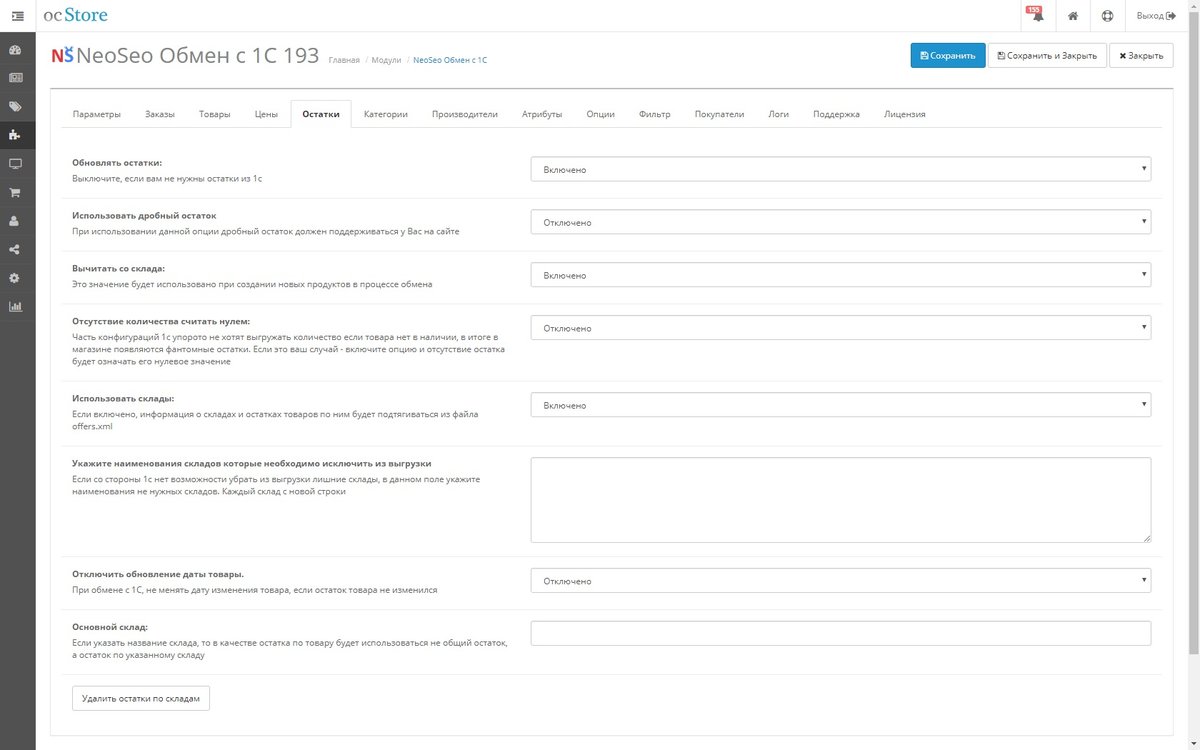
Task: Open the Design monitor sidebar icon
Action: 16,163
